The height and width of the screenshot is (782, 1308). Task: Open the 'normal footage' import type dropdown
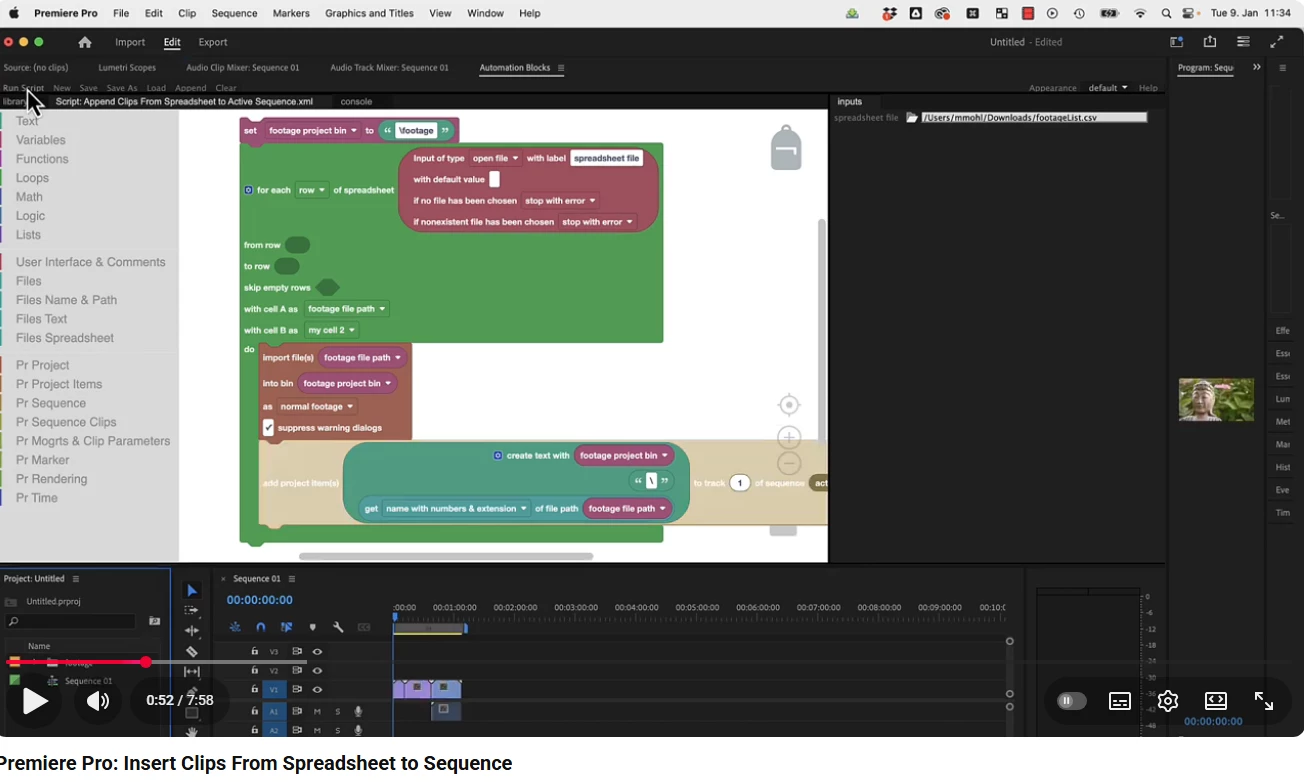pyautogui.click(x=316, y=407)
